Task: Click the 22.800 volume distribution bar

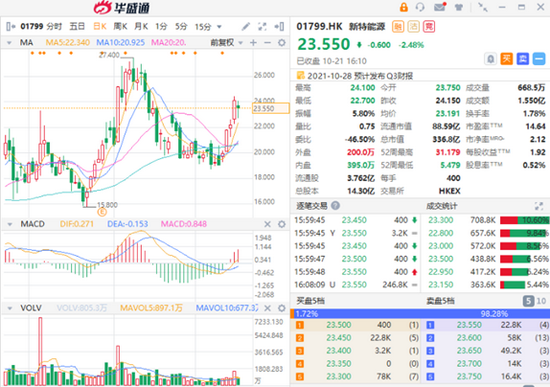Action: (x=524, y=233)
